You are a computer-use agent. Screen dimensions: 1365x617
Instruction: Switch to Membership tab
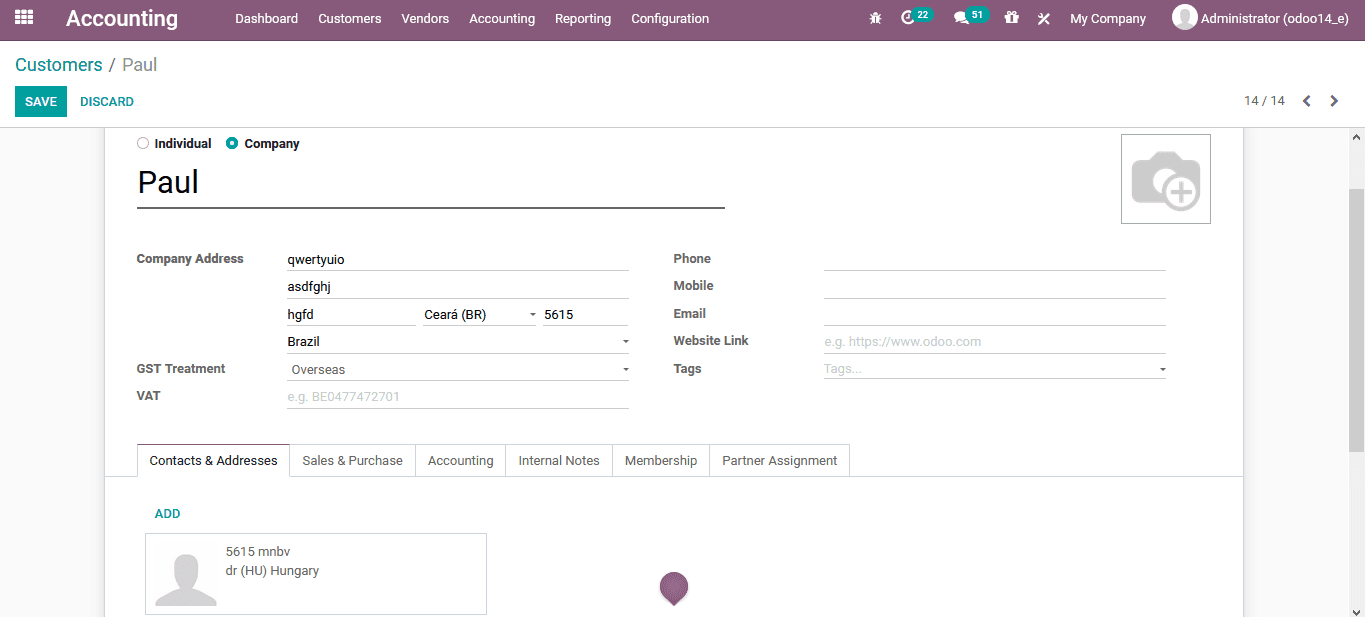[661, 460]
